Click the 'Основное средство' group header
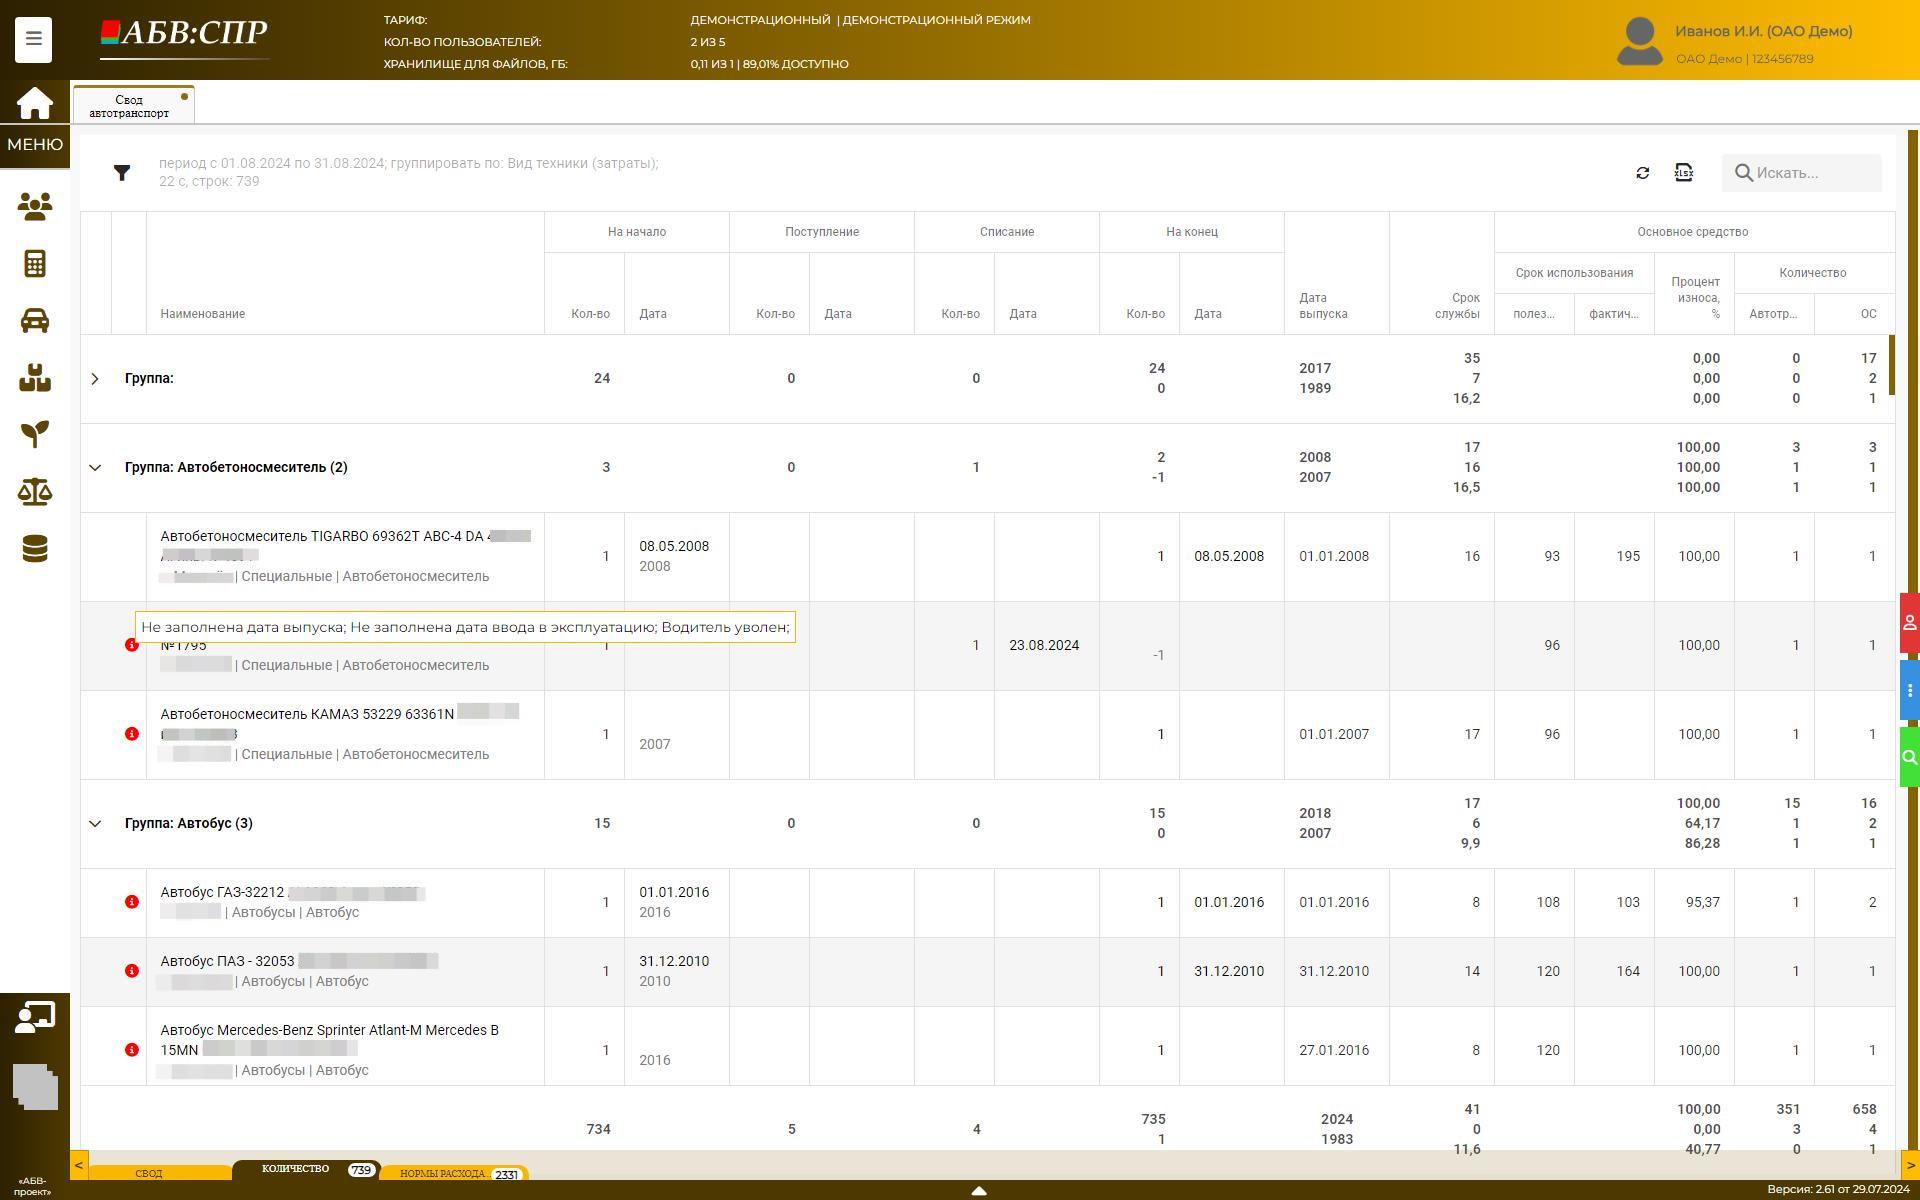Image resolution: width=1920 pixels, height=1200 pixels. click(x=1693, y=232)
